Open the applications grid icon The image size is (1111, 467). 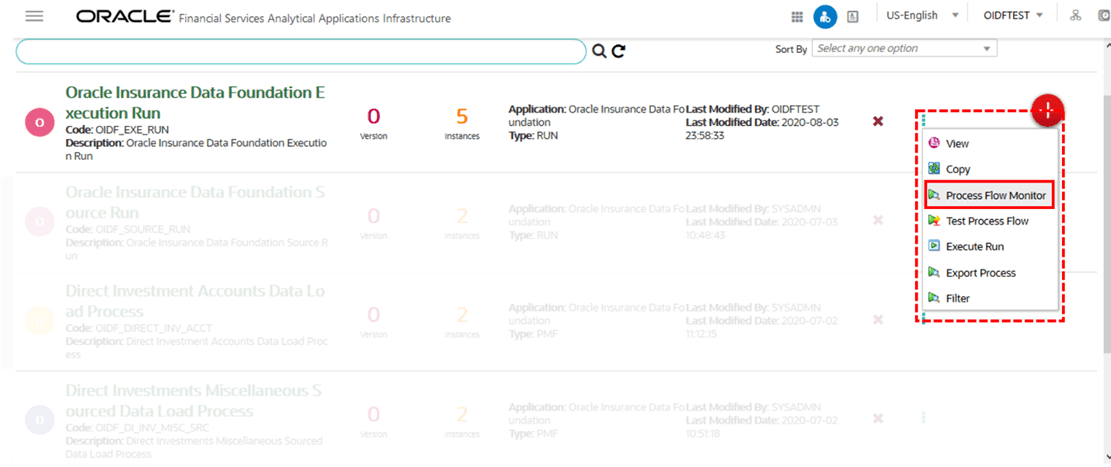click(x=797, y=16)
